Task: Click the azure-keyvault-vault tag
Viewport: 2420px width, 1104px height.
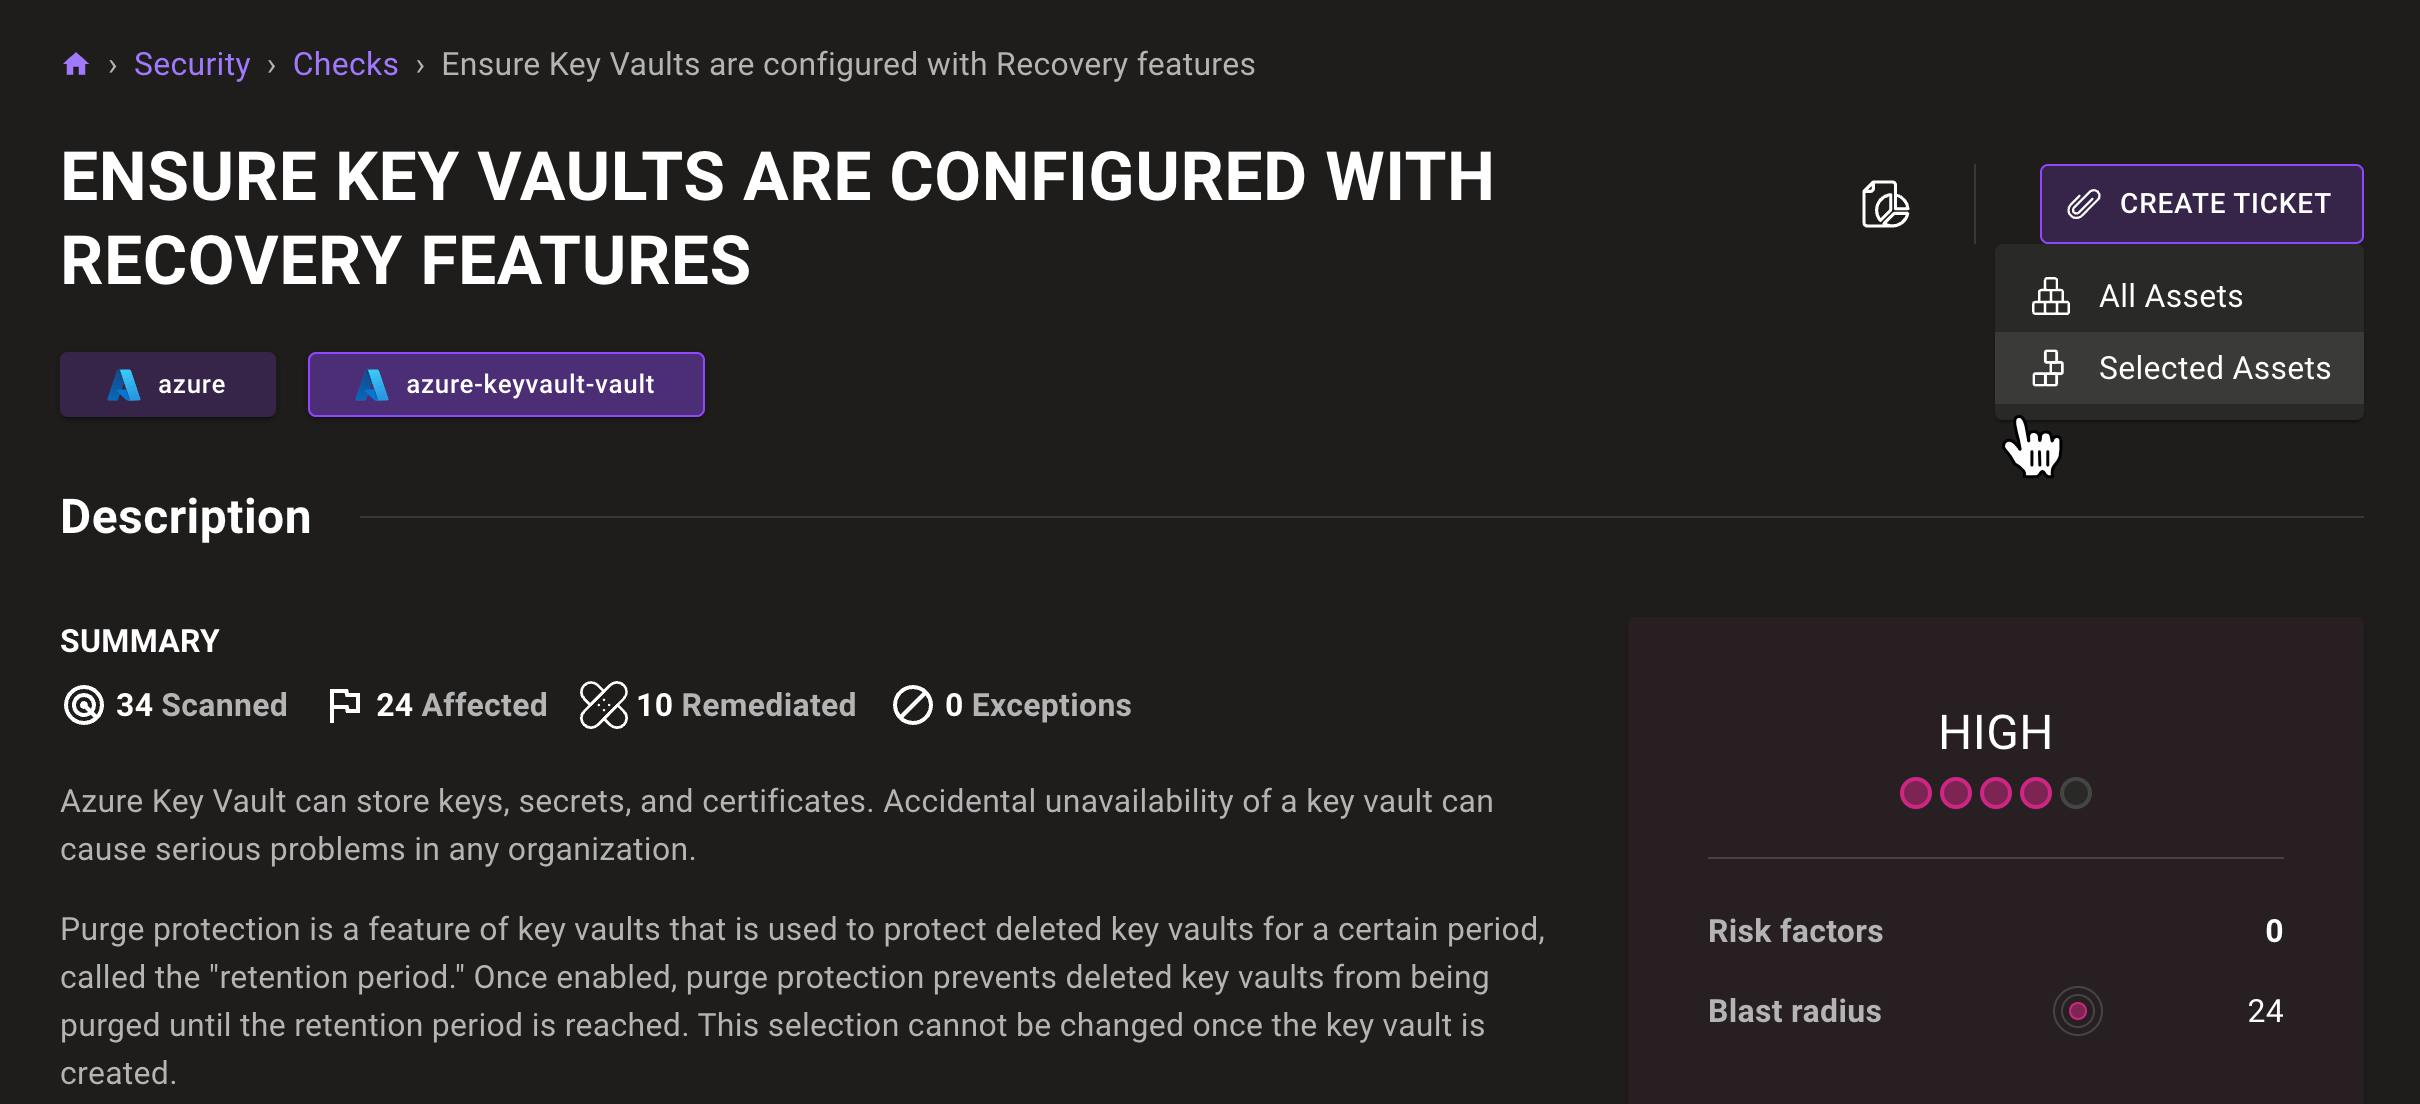Action: [x=506, y=384]
